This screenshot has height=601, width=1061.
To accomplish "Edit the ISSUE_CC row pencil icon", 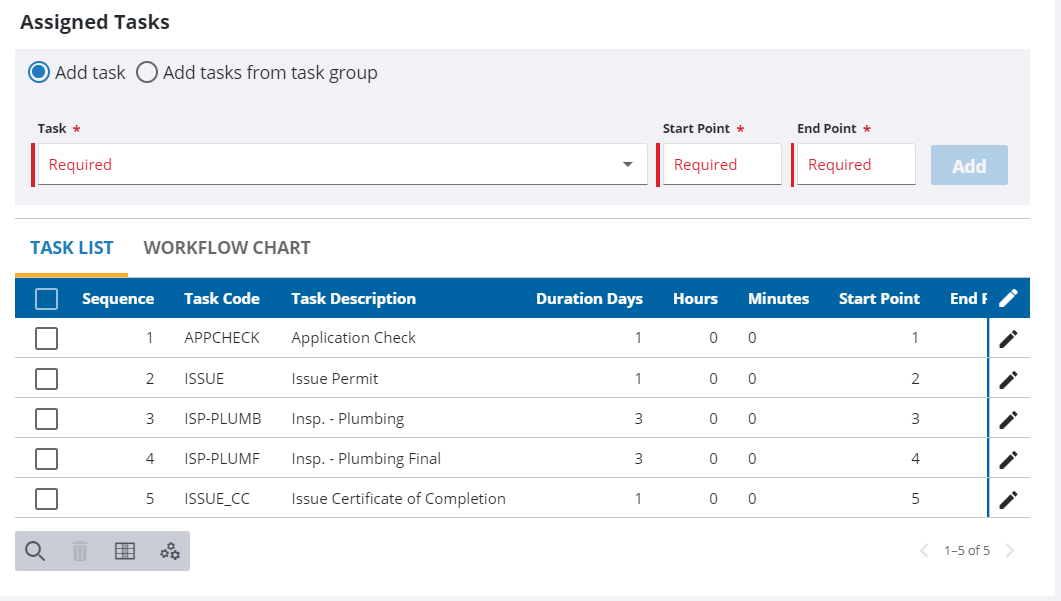I will point(1008,499).
